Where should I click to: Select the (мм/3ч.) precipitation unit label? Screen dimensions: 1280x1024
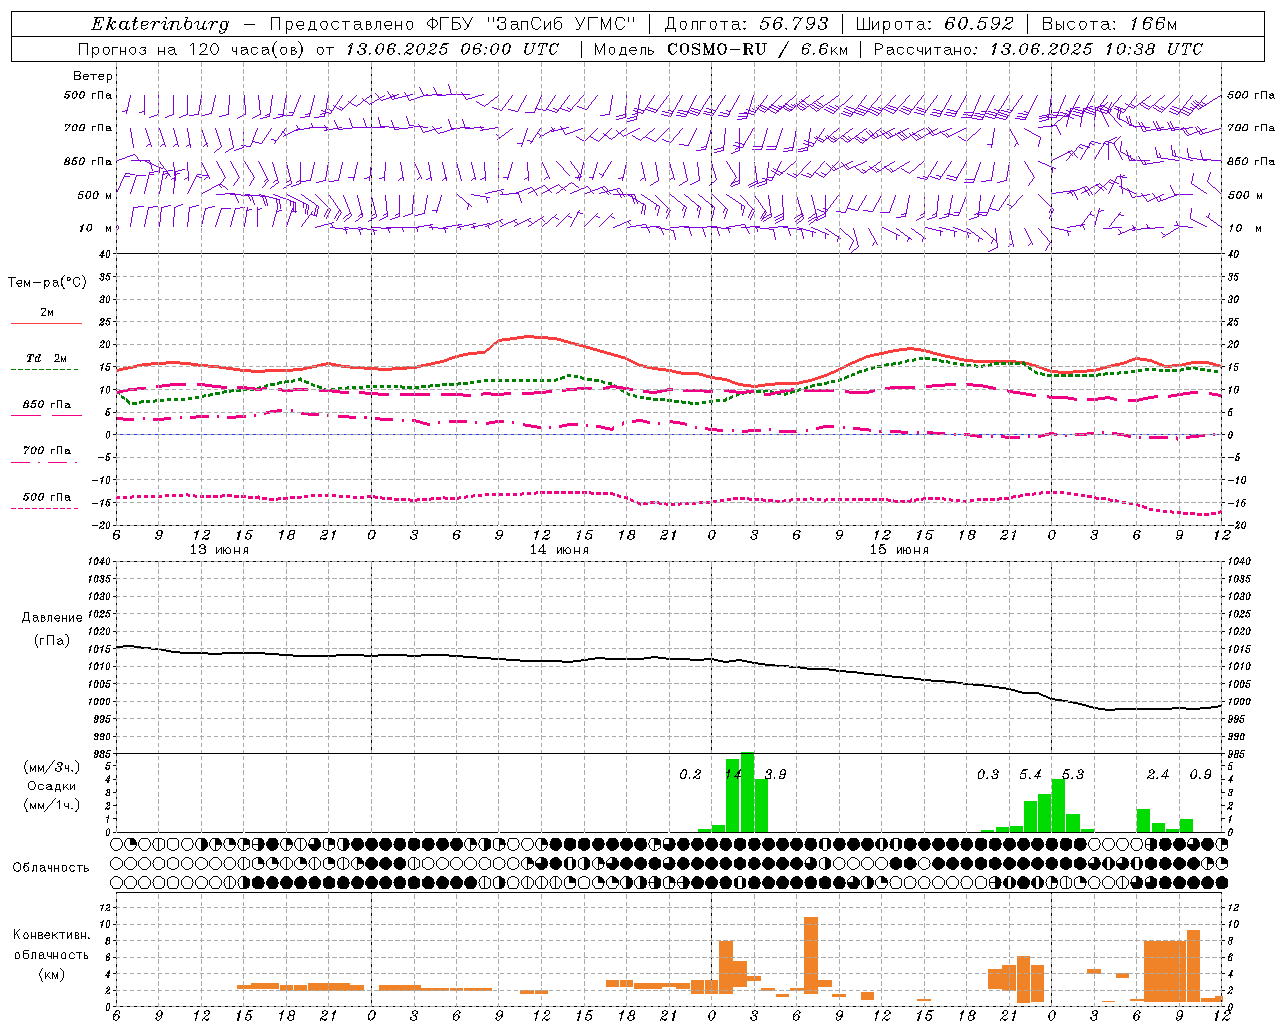pos(52,767)
